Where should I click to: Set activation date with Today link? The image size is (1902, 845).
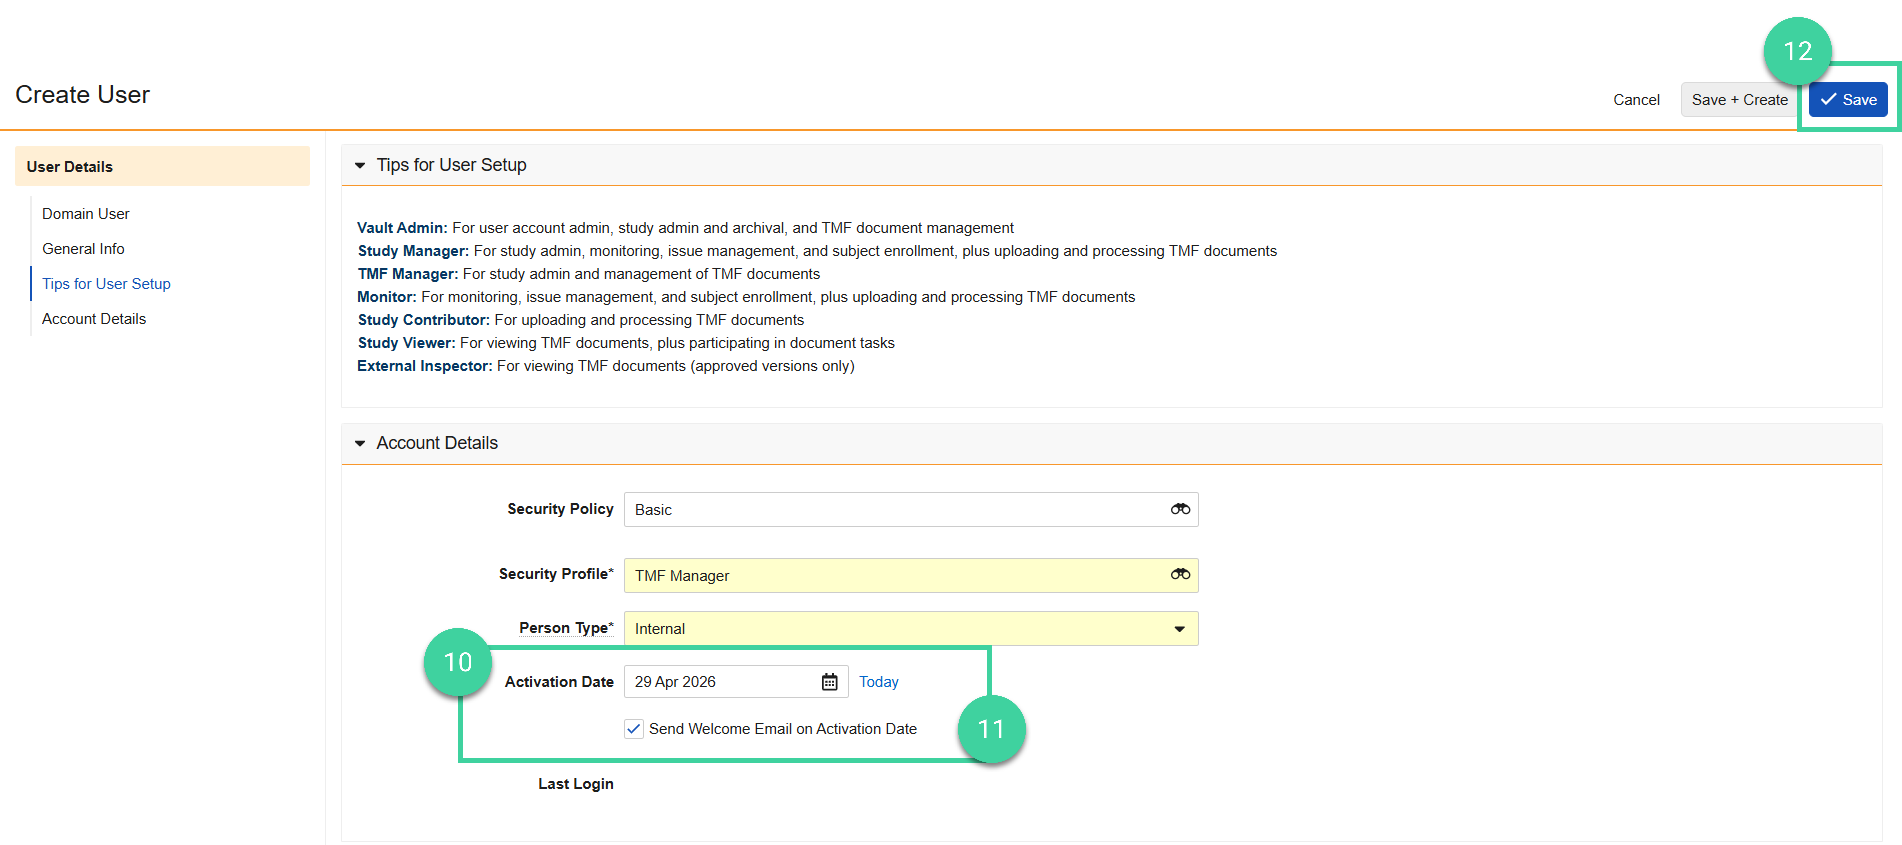coord(879,682)
